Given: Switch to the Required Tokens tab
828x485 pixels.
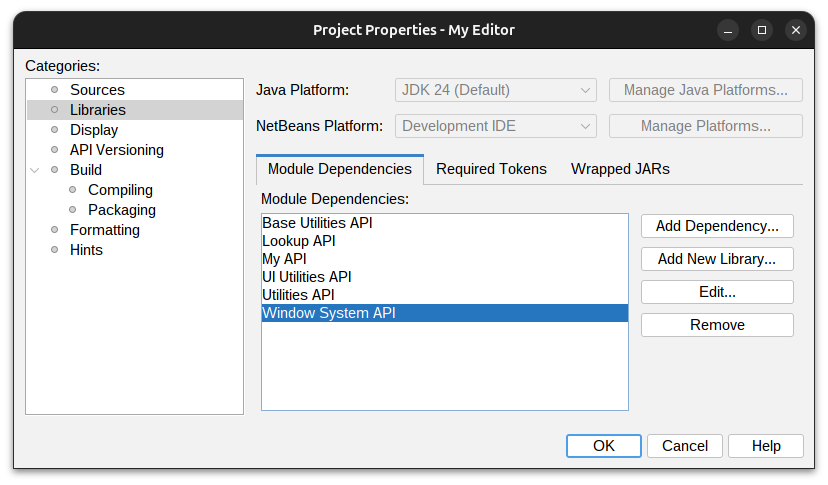Looking at the screenshot, I should [491, 169].
